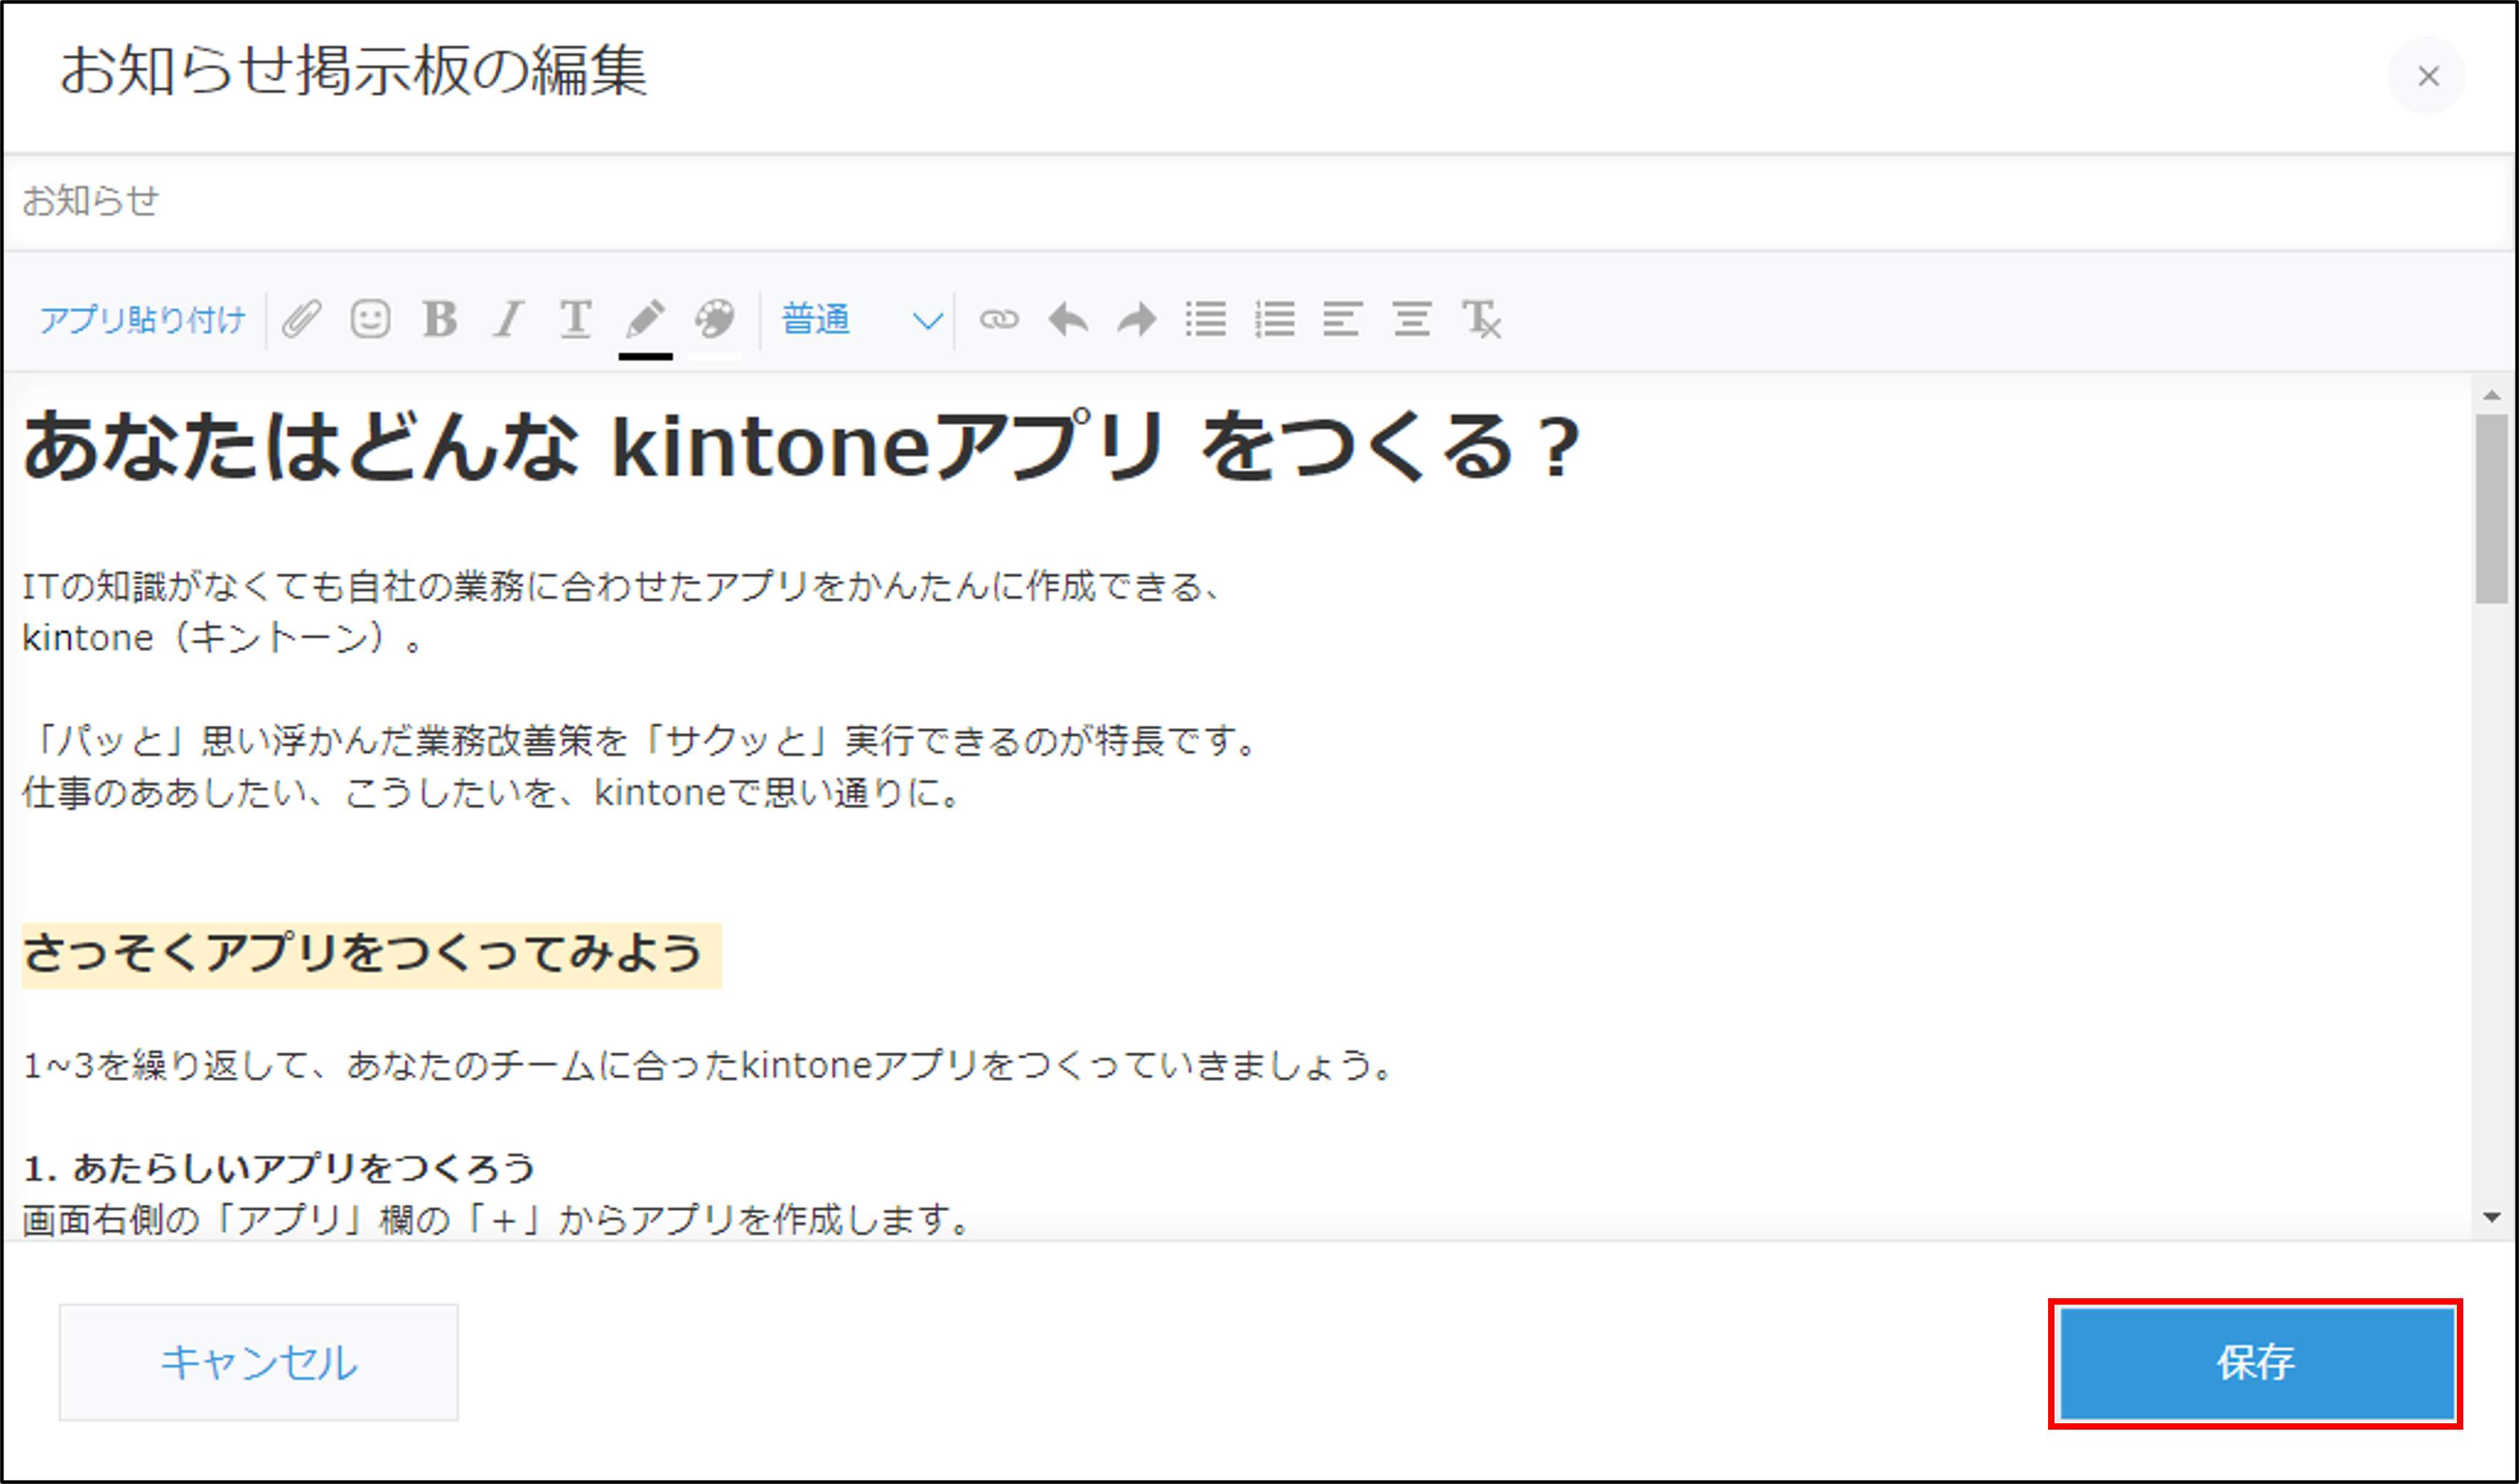This screenshot has width=2519, height=1484.
Task: Insert a hyperlink
Action: click(x=998, y=320)
